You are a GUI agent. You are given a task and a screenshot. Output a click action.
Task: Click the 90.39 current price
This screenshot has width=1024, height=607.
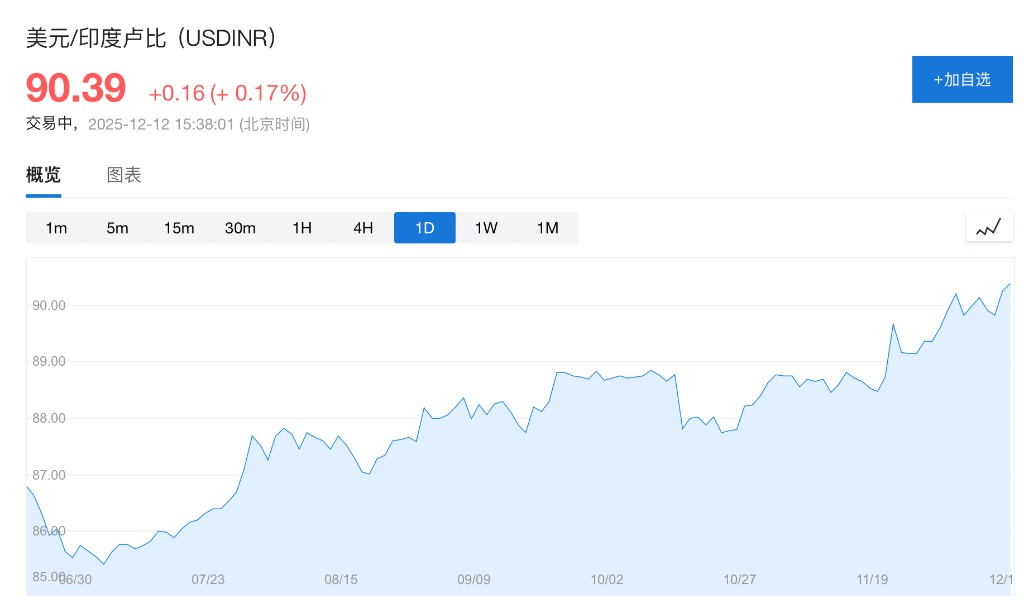click(76, 89)
